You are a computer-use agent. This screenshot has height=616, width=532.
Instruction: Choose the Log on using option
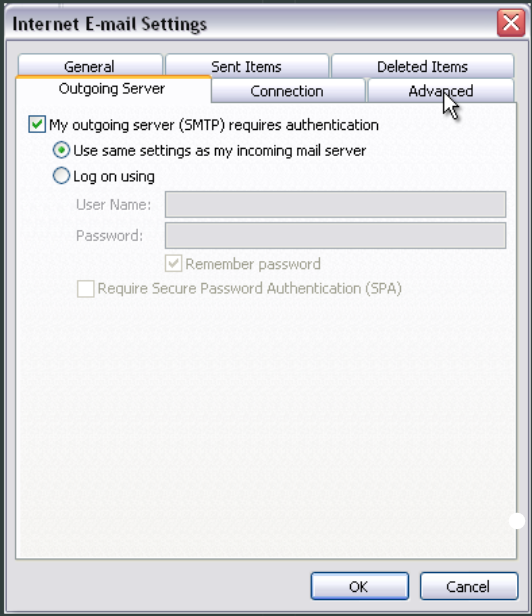(x=61, y=176)
